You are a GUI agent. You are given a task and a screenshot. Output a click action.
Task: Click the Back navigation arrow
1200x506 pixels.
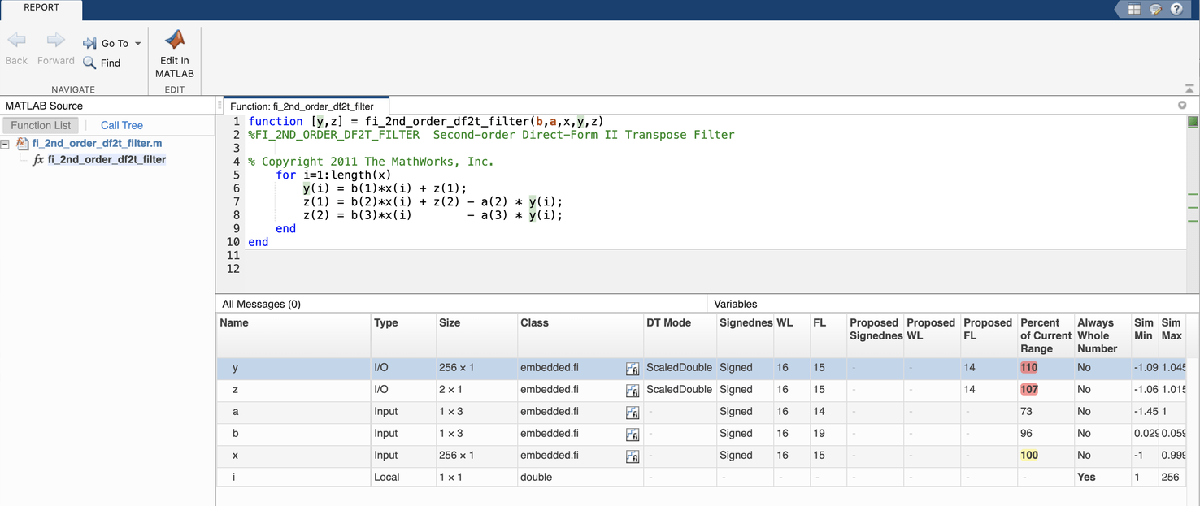(16, 41)
